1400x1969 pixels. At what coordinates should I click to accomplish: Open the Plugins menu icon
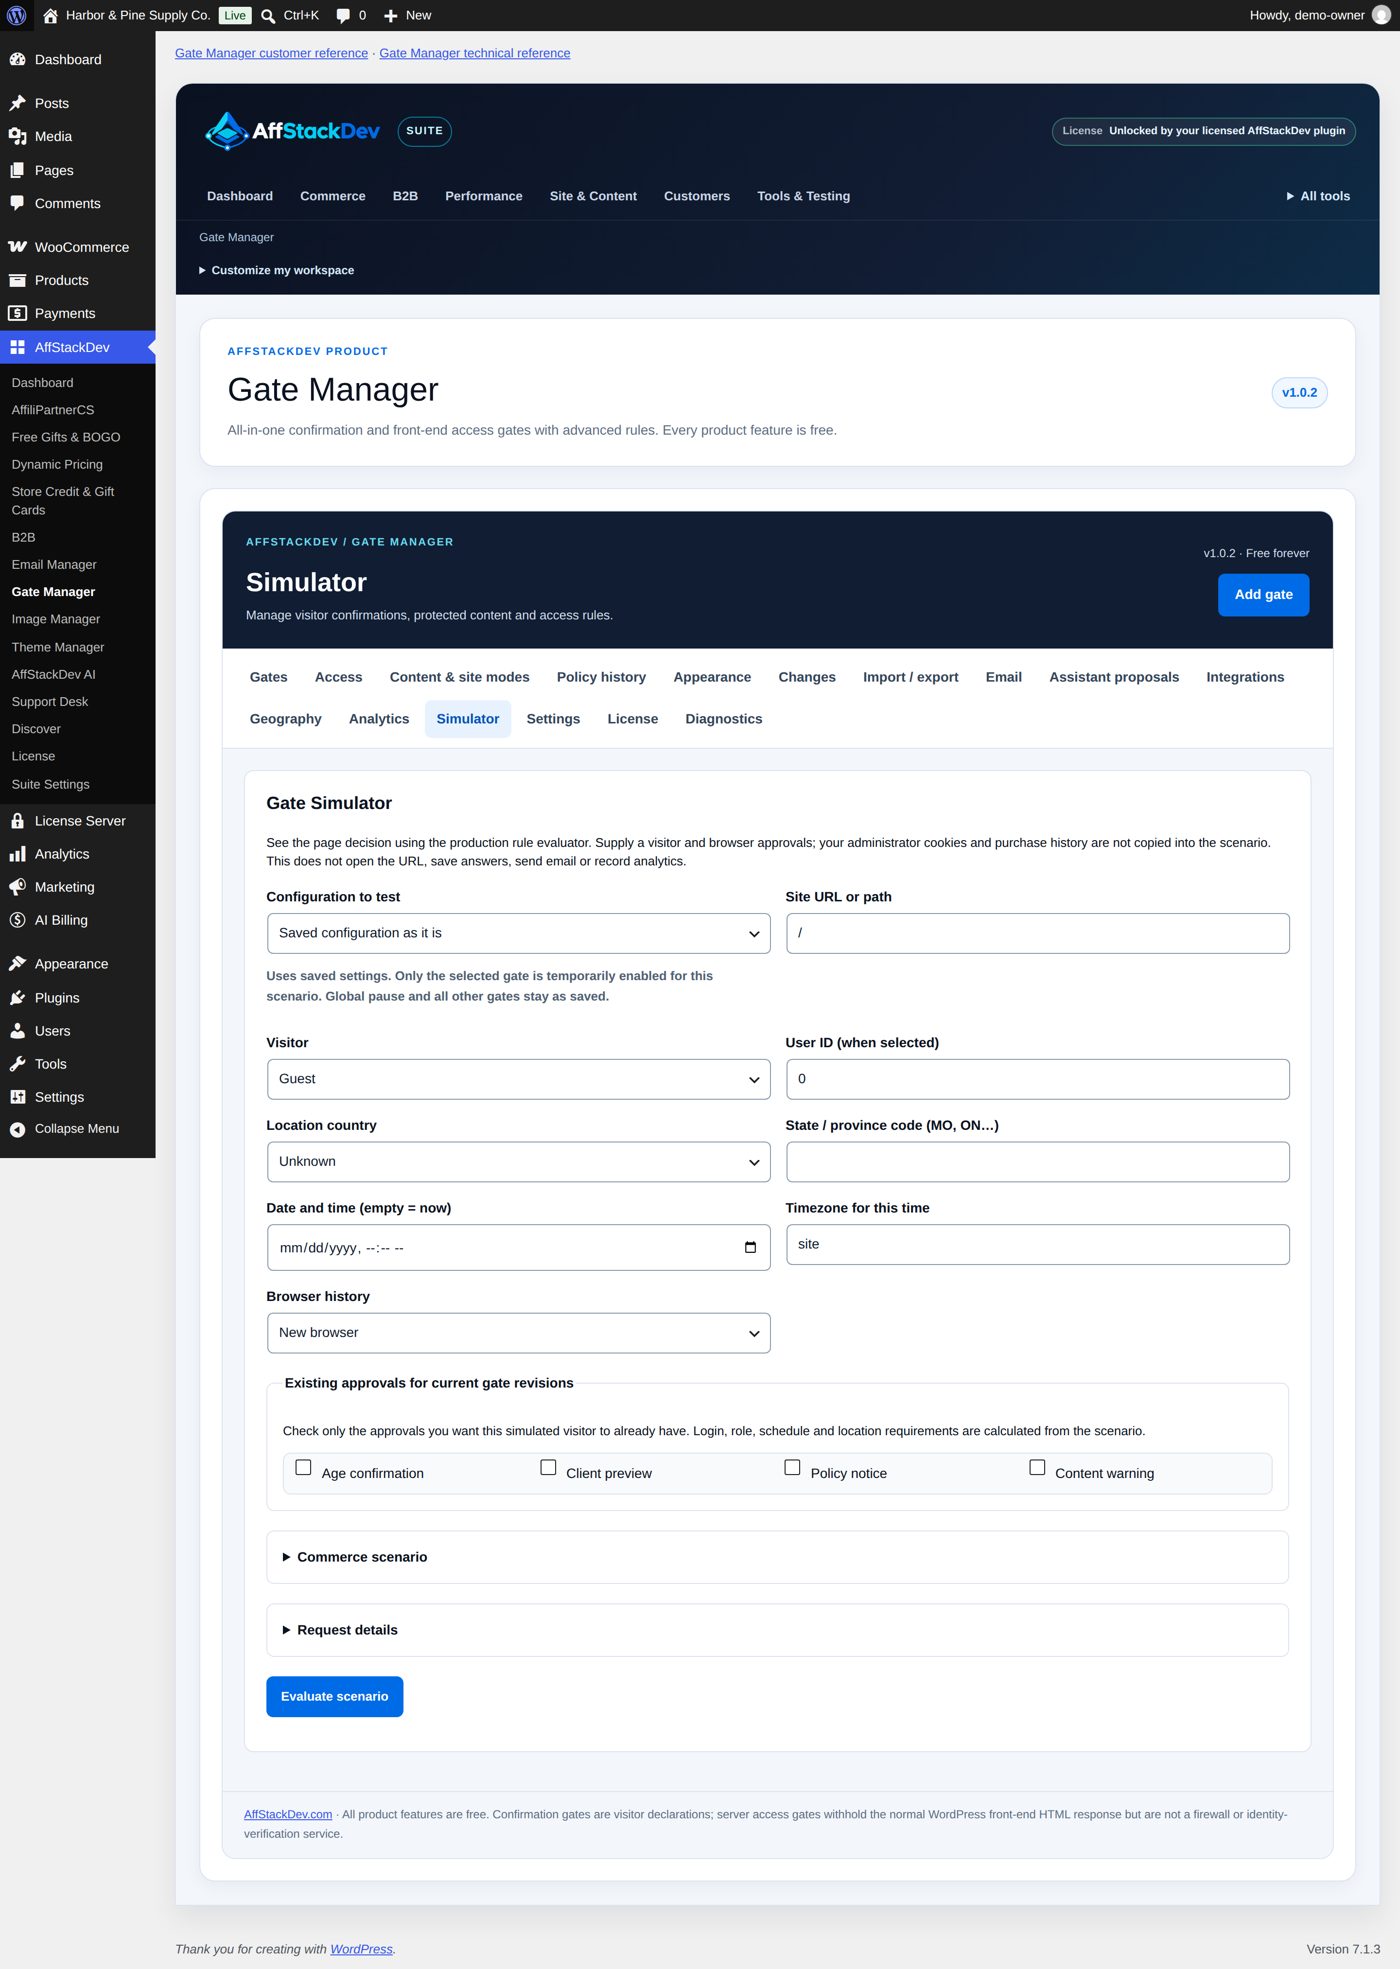click(17, 998)
